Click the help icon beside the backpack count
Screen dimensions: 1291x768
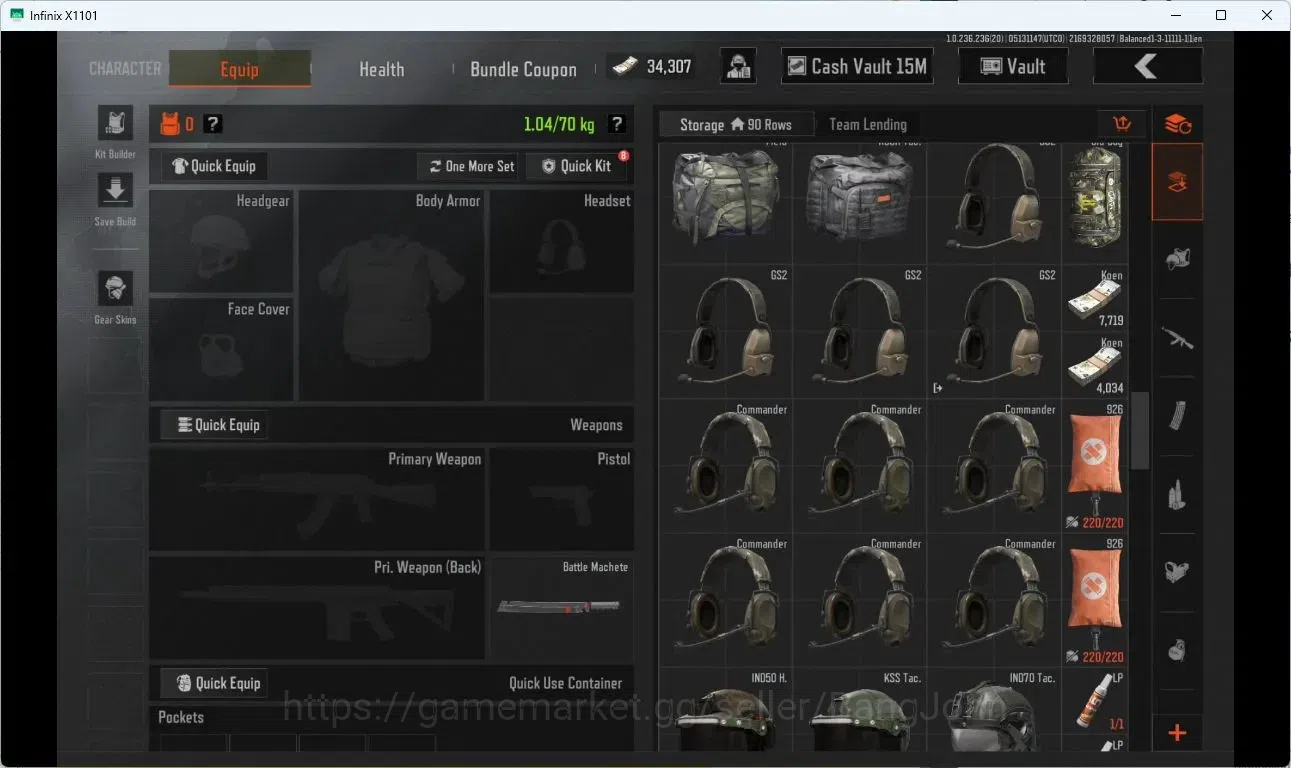pyautogui.click(x=213, y=124)
